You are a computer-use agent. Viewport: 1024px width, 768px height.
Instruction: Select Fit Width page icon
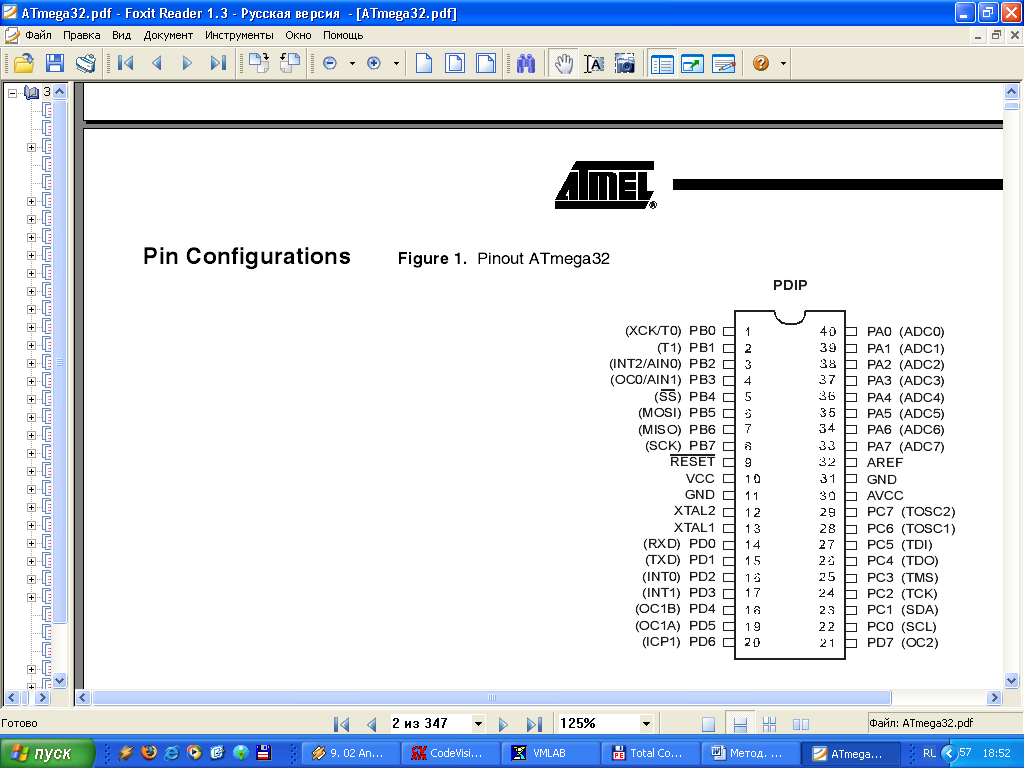tap(485, 63)
